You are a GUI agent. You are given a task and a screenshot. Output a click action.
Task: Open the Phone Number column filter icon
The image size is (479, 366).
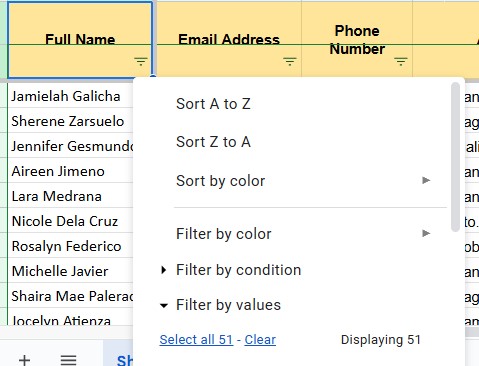[x=401, y=61]
